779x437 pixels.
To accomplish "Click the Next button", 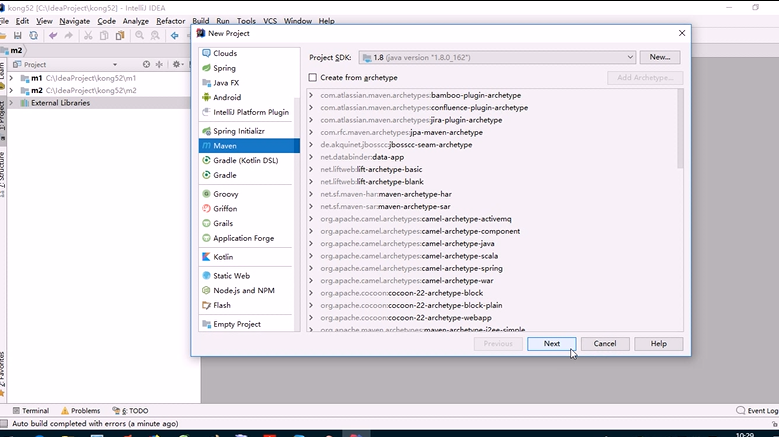I will click(x=551, y=344).
